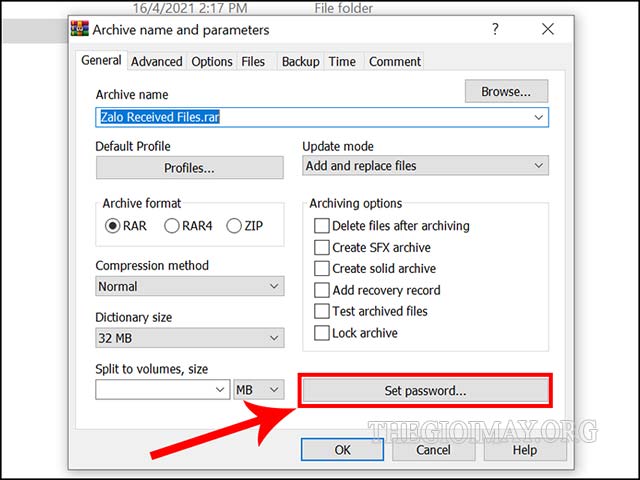Select the RAR format radio button
This screenshot has height=480, width=640.
pyautogui.click(x=112, y=226)
